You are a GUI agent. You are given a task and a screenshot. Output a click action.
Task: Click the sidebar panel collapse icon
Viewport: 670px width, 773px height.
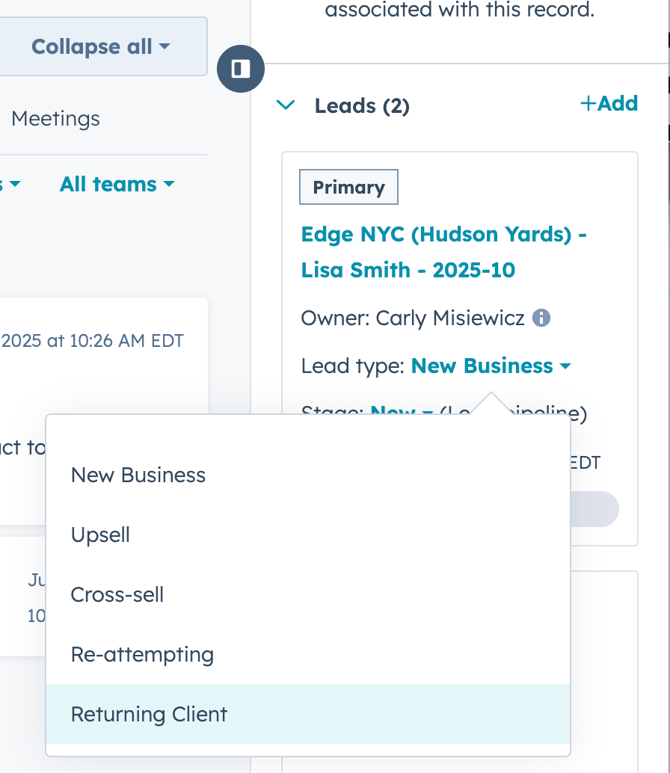pyautogui.click(x=240, y=68)
